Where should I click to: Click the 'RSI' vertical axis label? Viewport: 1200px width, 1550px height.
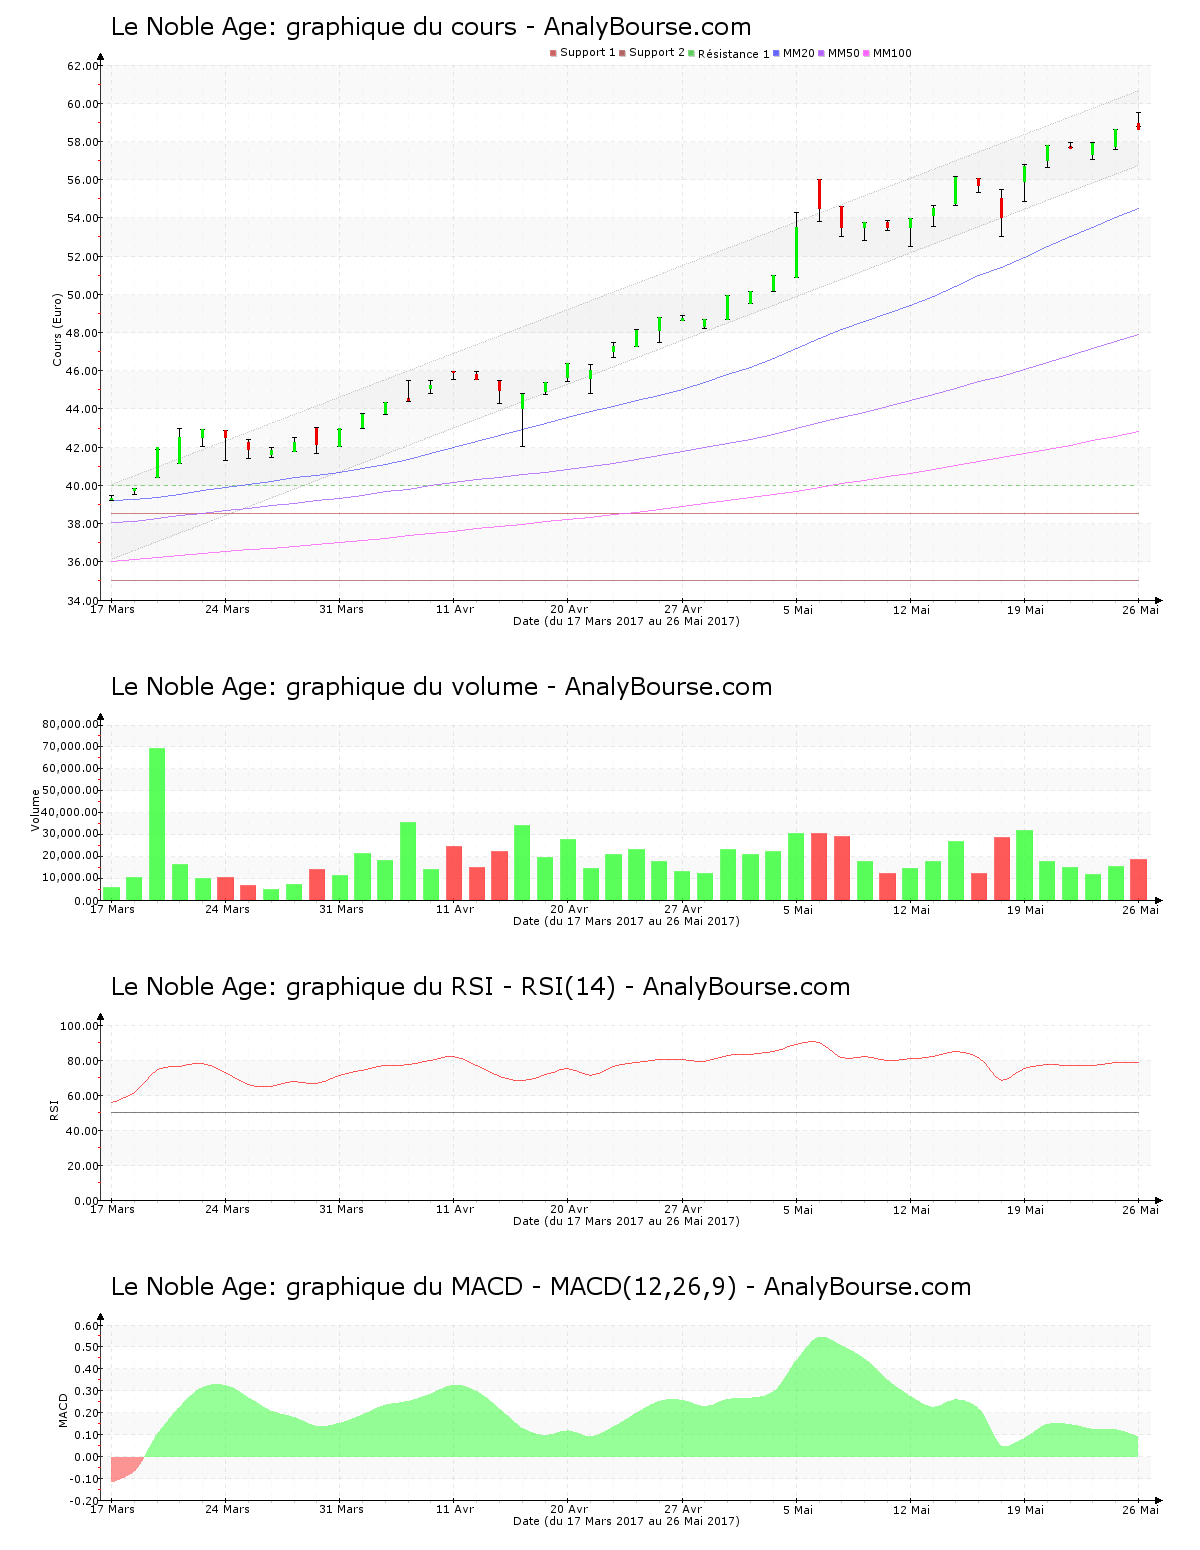pos(54,1109)
